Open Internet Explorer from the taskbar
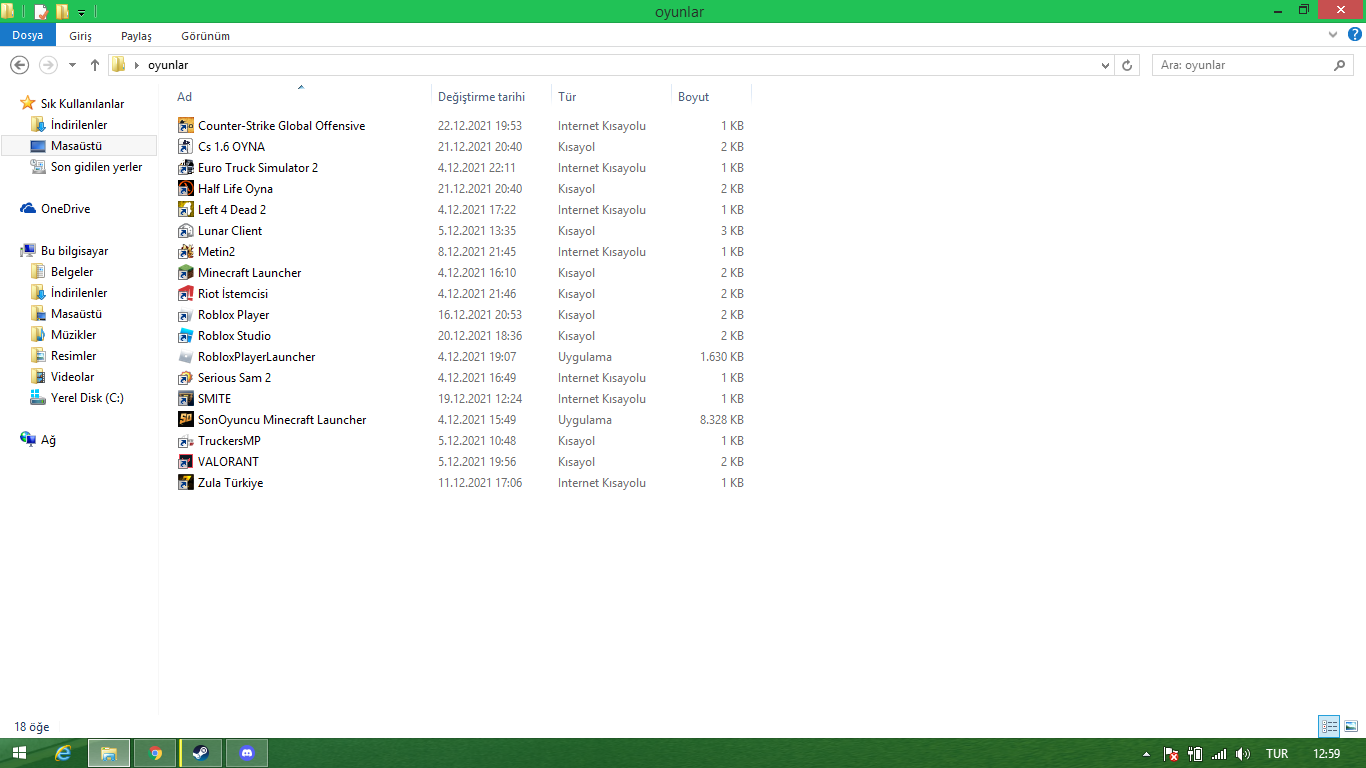The width and height of the screenshot is (1366, 768). [x=64, y=753]
